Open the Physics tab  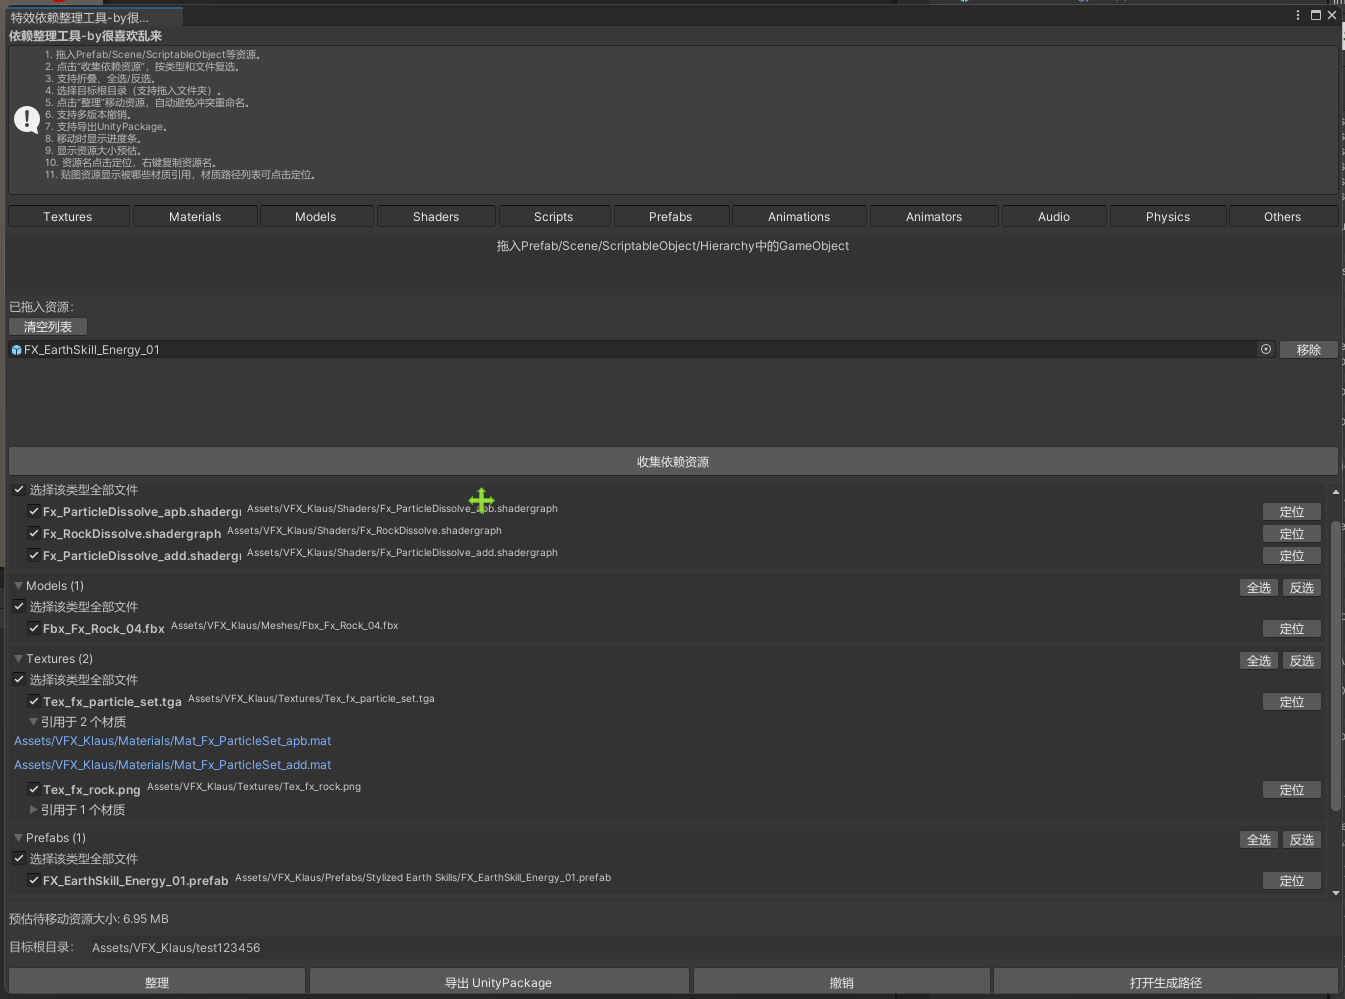(1168, 216)
